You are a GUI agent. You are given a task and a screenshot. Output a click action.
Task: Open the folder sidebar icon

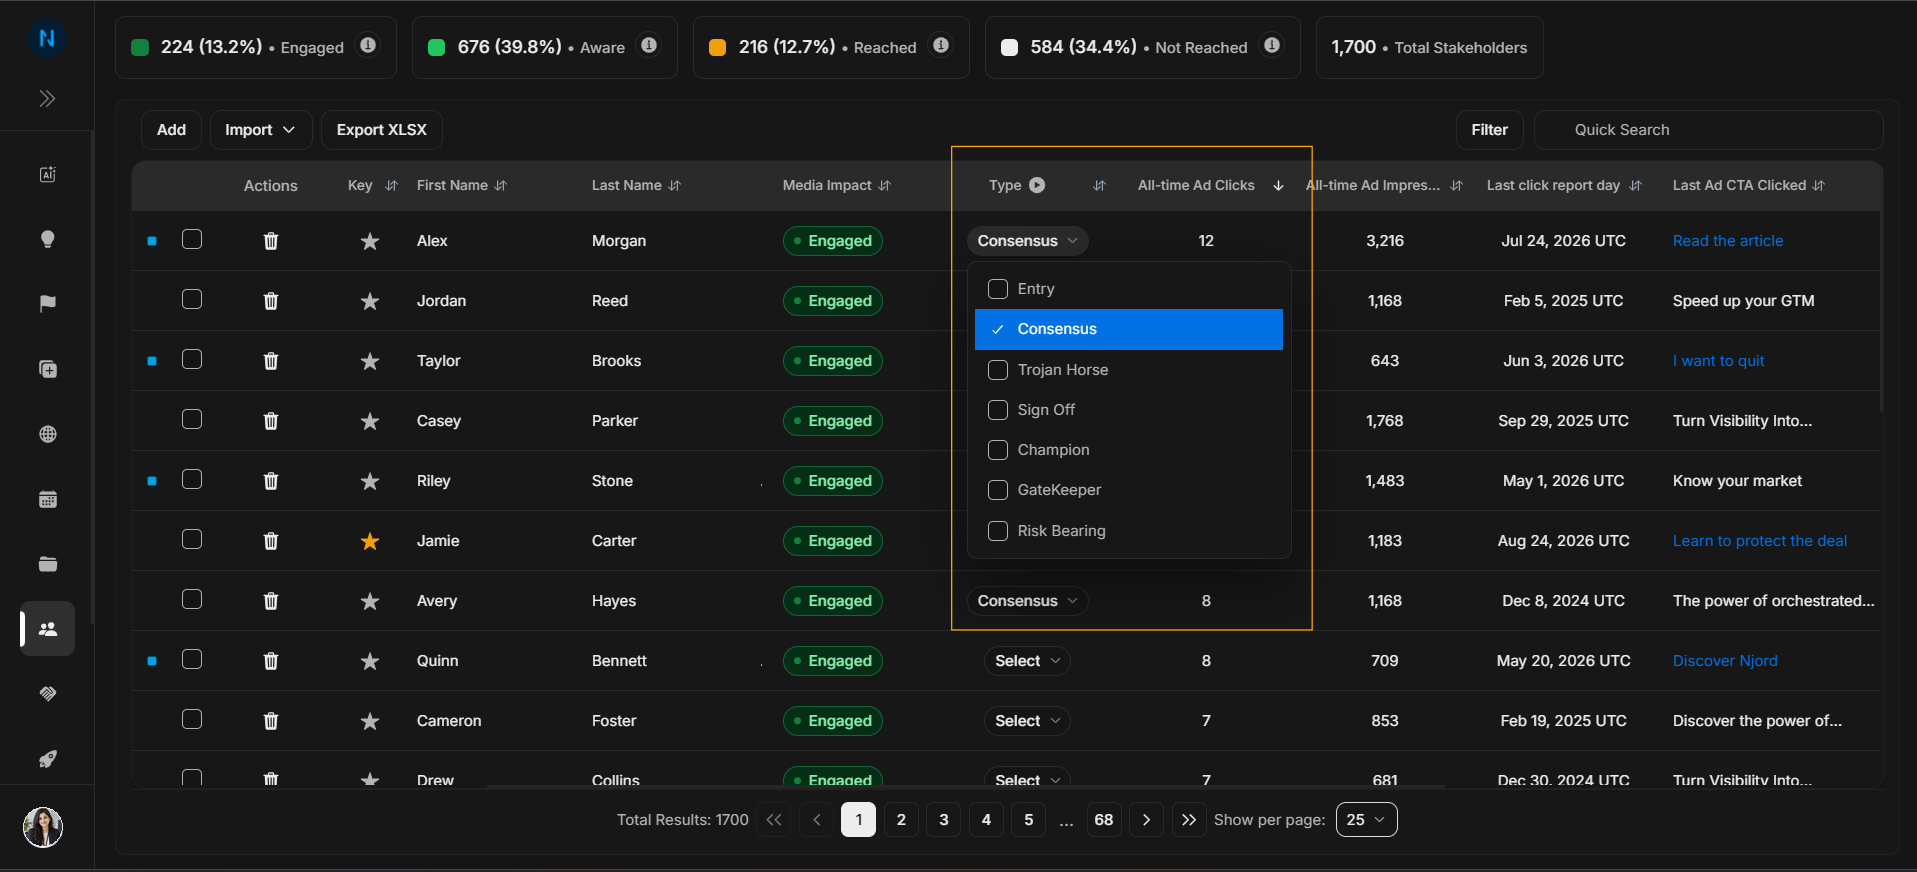pos(47,564)
